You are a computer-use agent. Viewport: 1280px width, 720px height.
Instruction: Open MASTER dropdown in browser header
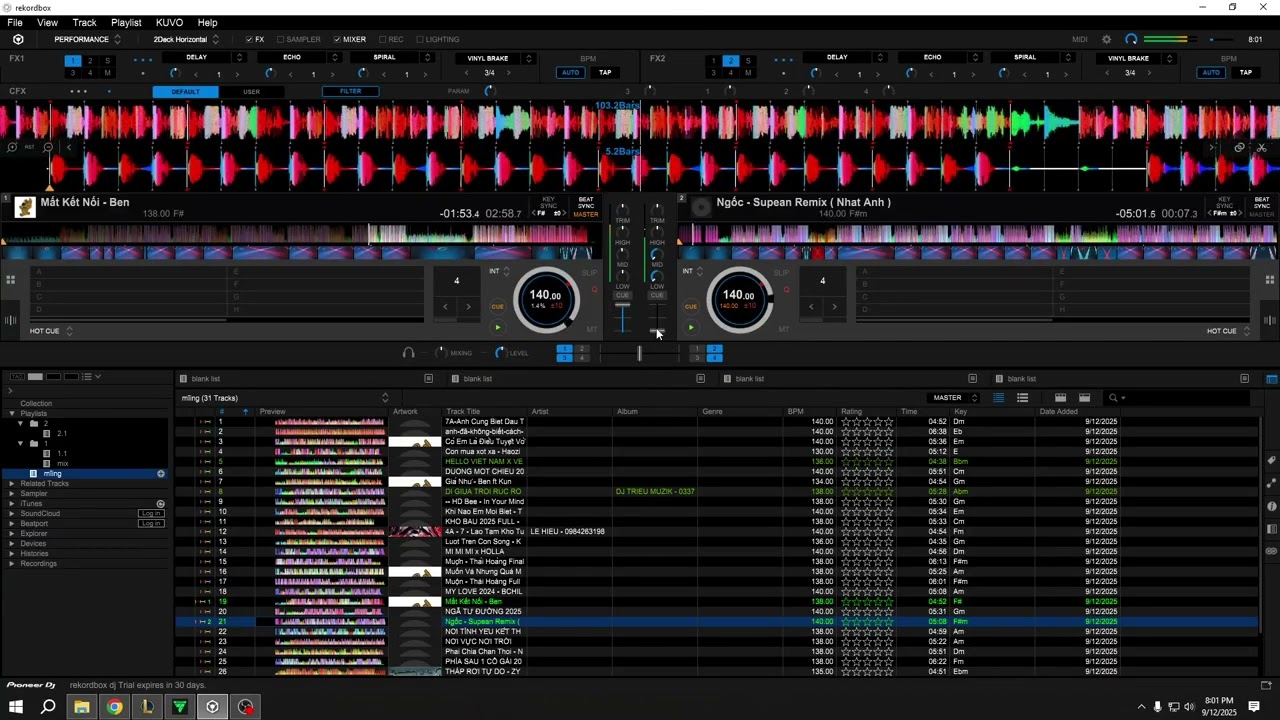955,398
